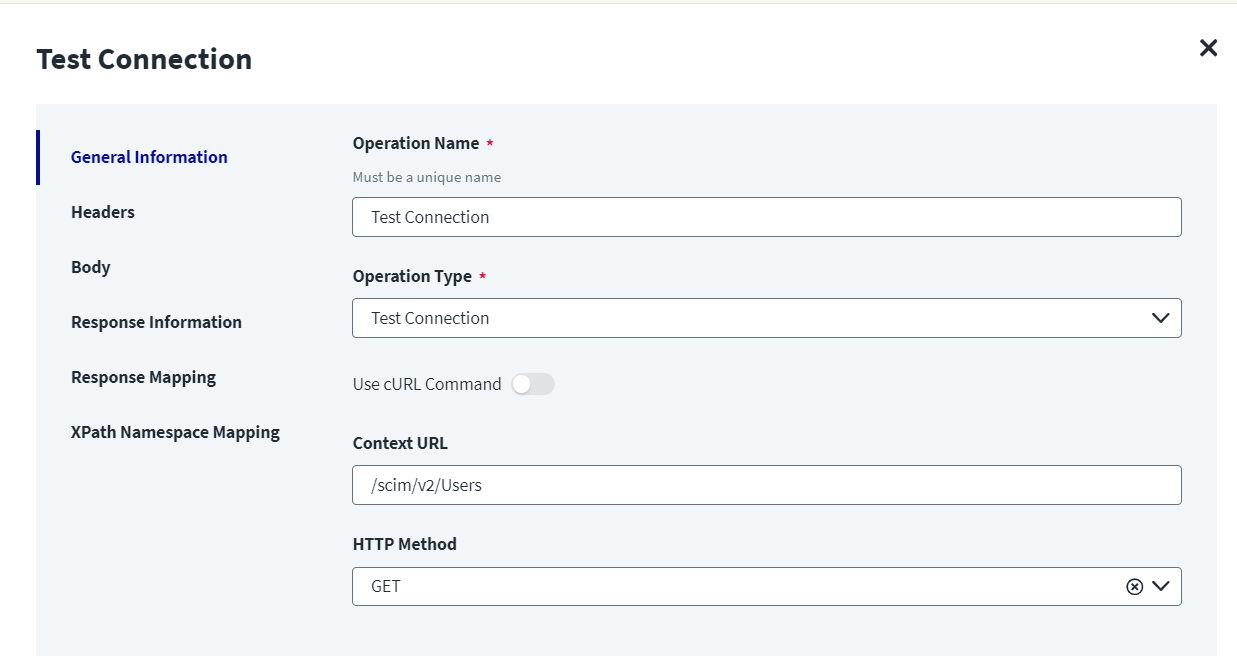Click the HTTP Method field label
Viewport: 1237px width, 656px height.
tap(404, 544)
